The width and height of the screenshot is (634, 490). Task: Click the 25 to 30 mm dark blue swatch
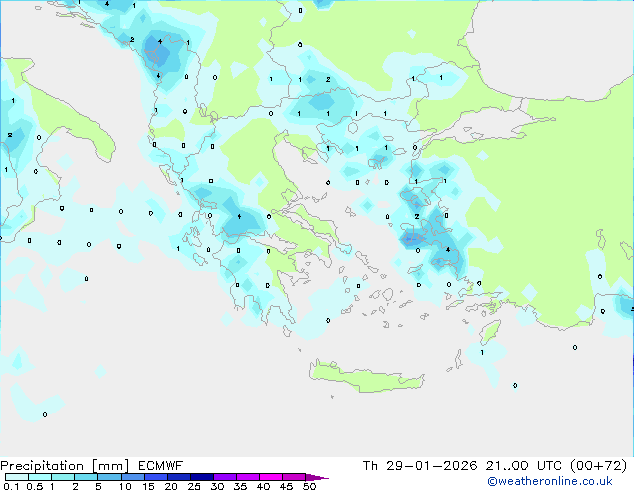click(x=202, y=477)
